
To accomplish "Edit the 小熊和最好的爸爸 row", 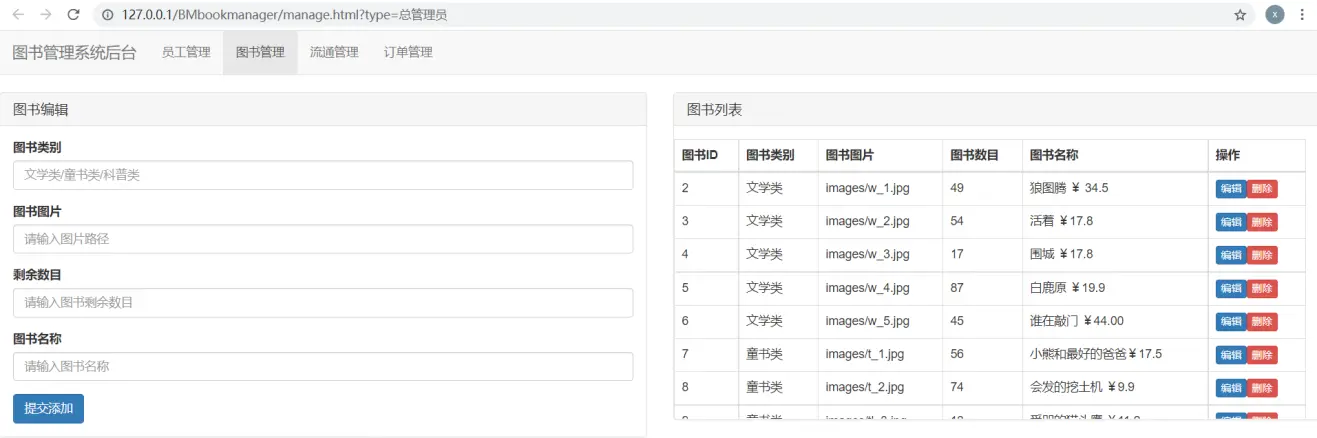I will click(1231, 354).
